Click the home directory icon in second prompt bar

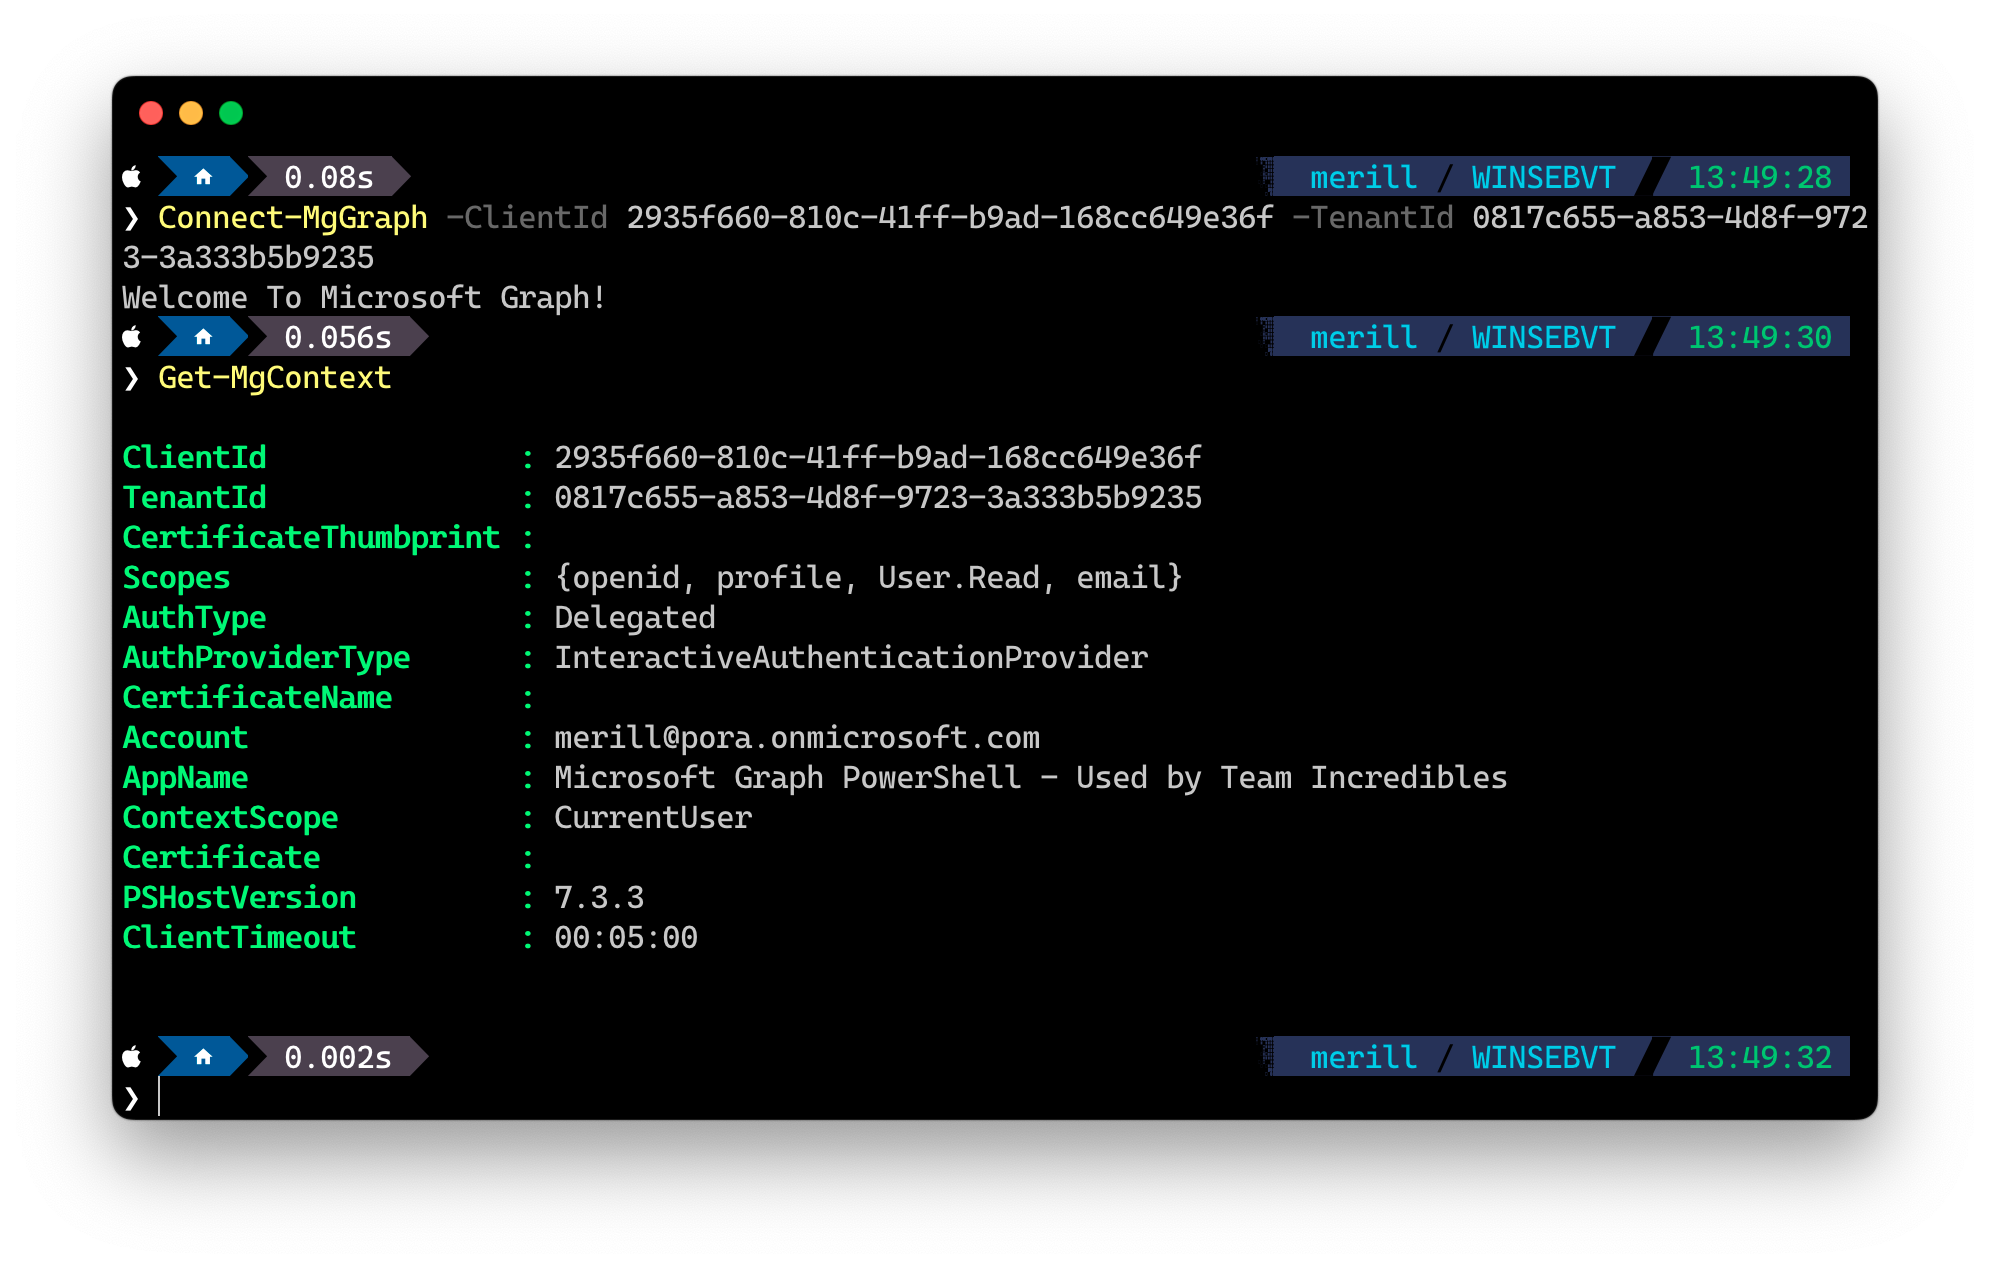[x=203, y=338]
